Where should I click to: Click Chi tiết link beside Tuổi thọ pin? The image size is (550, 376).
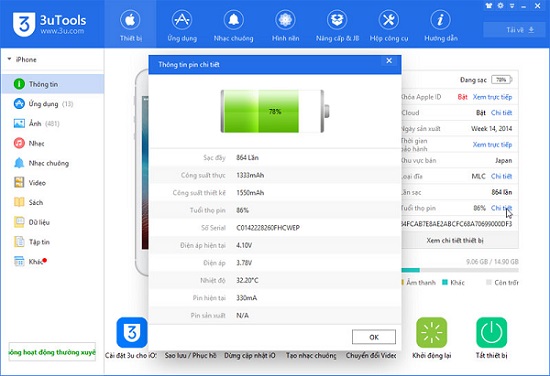tap(501, 208)
